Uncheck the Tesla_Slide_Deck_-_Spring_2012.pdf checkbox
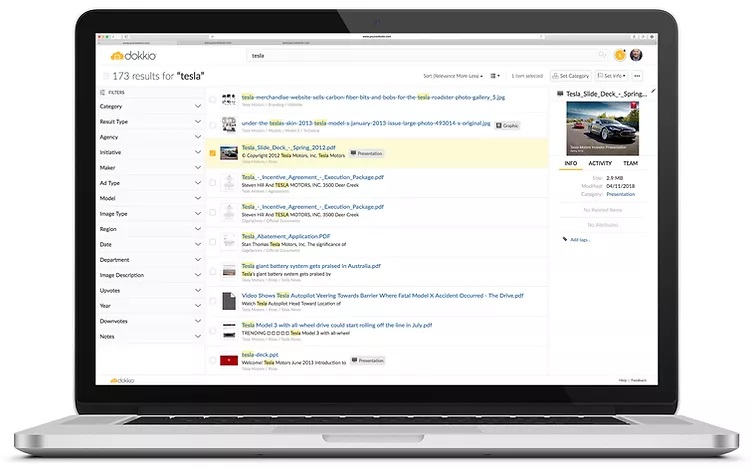 pyautogui.click(x=213, y=153)
